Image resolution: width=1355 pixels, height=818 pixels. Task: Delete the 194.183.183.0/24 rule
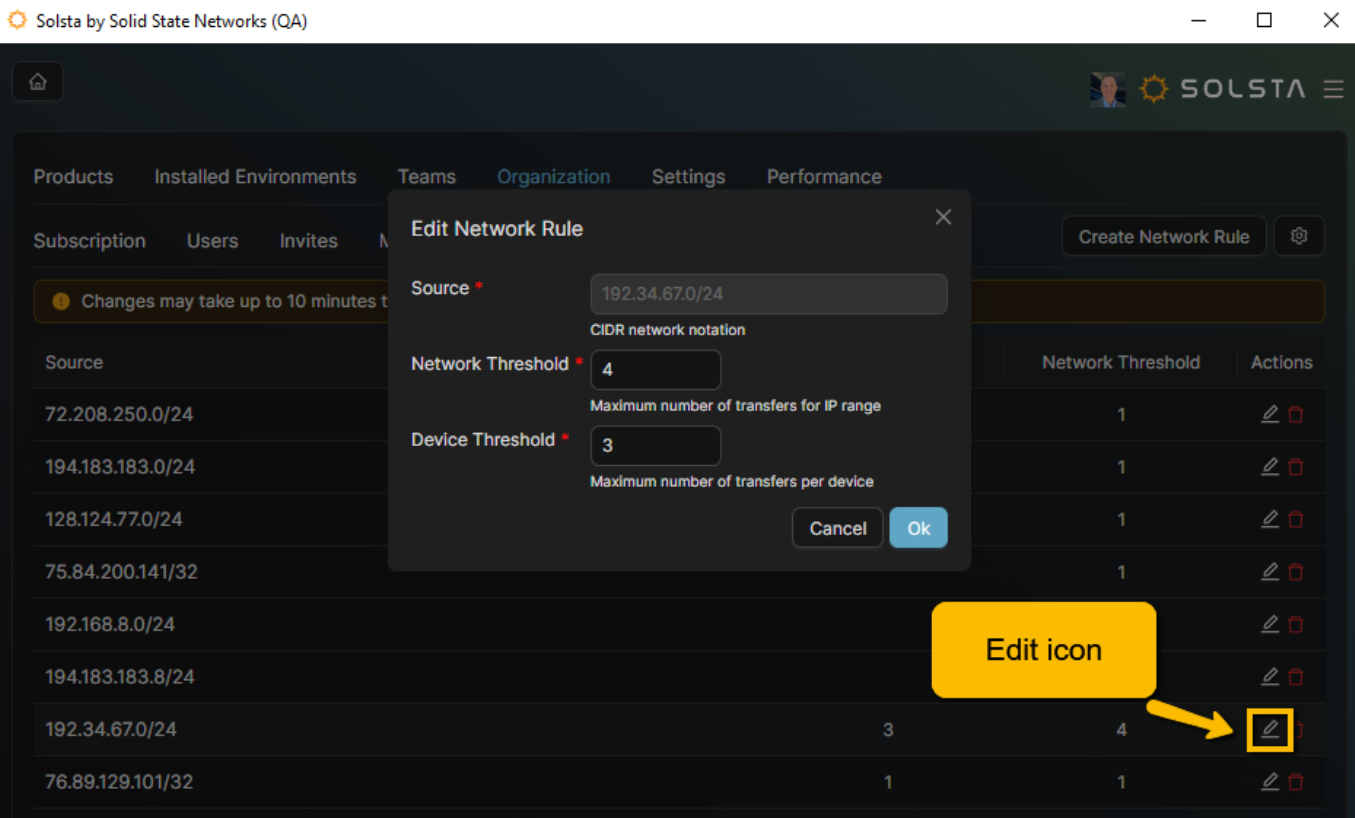tap(1296, 466)
